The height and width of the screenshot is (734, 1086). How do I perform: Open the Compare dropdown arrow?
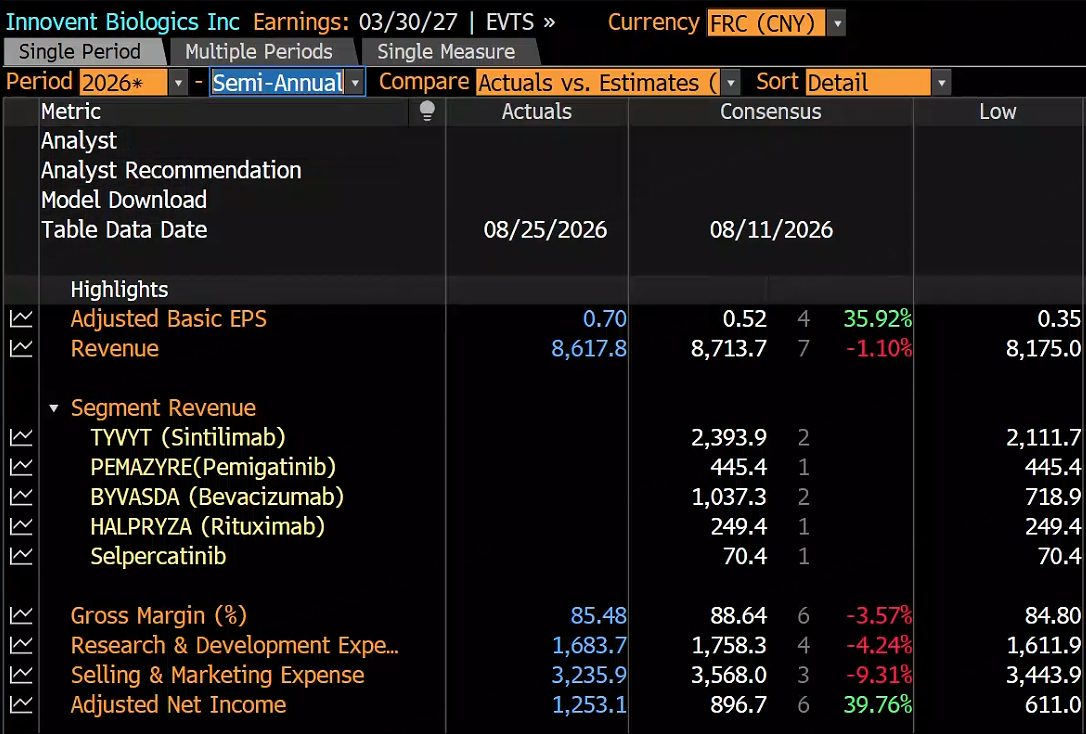pyautogui.click(x=731, y=83)
